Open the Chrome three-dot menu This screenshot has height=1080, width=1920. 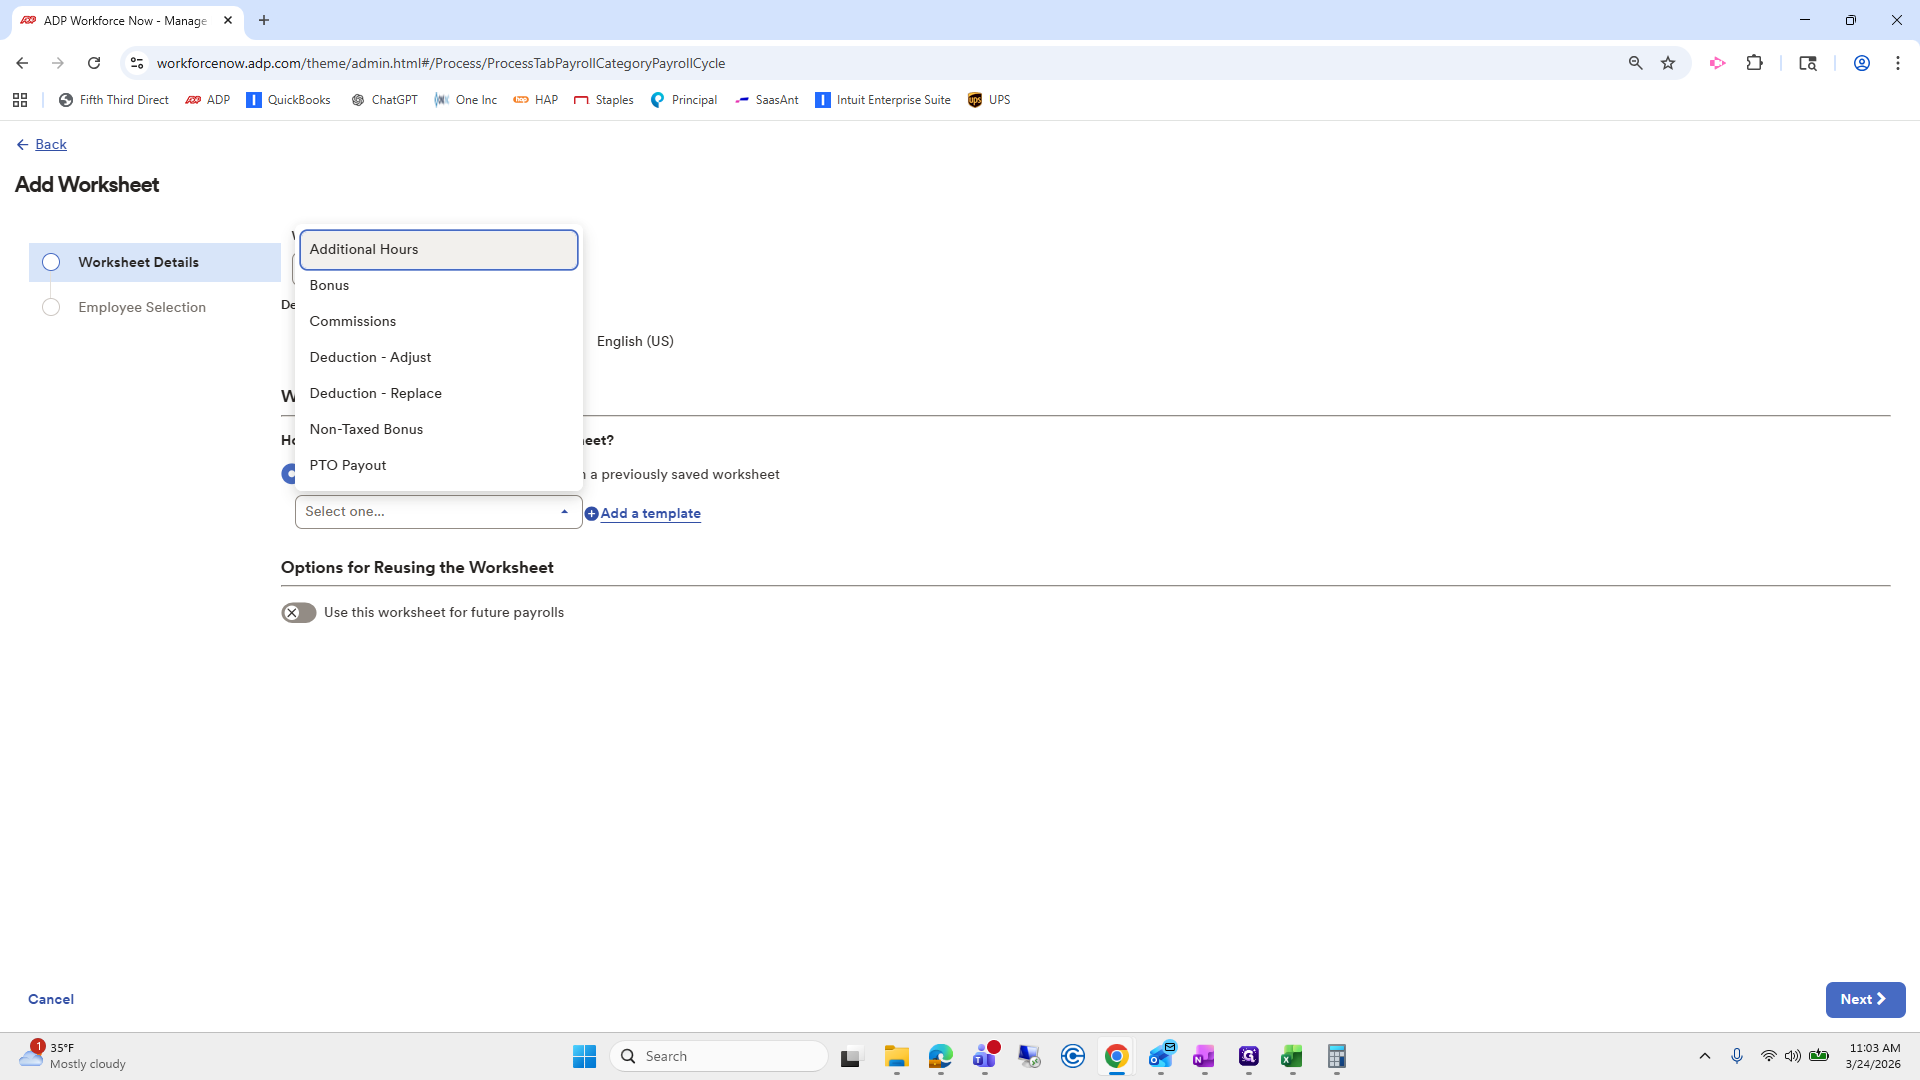pyautogui.click(x=1897, y=63)
